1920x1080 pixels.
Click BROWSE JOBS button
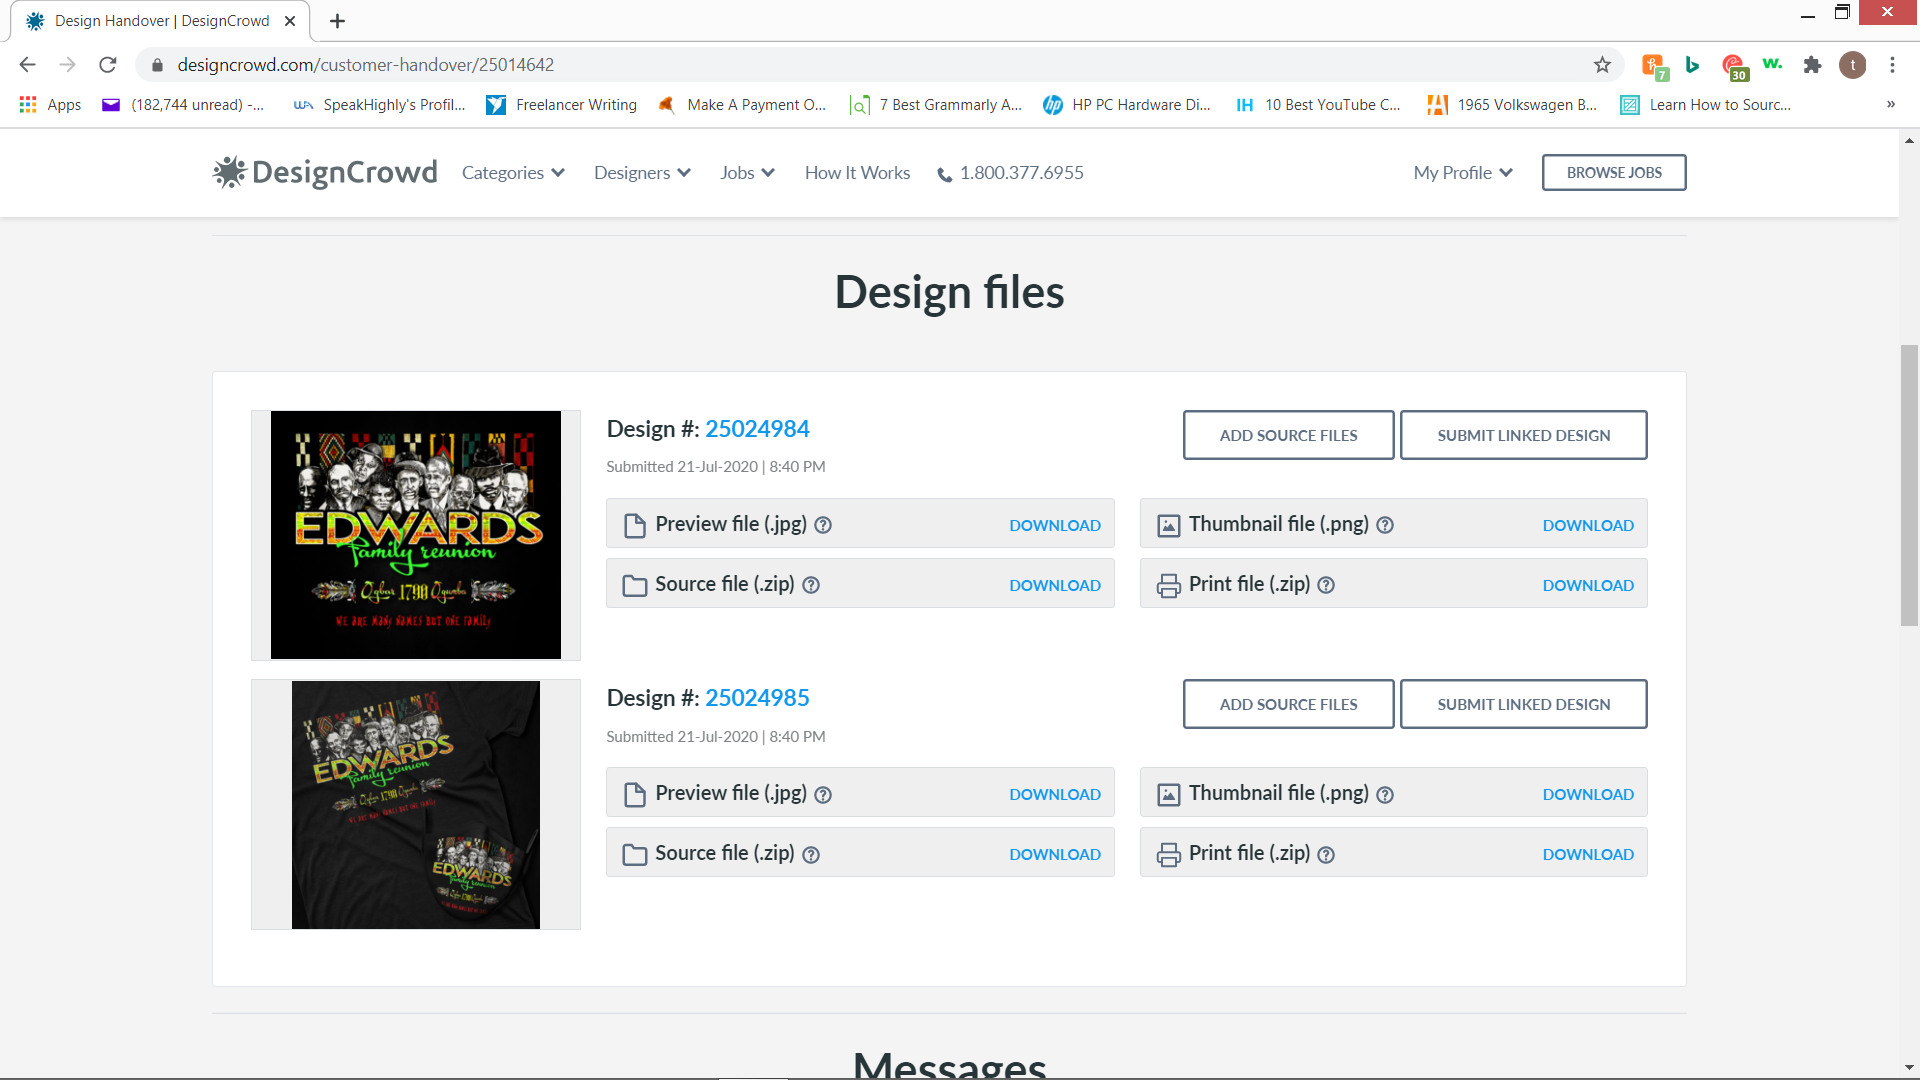pyautogui.click(x=1613, y=172)
